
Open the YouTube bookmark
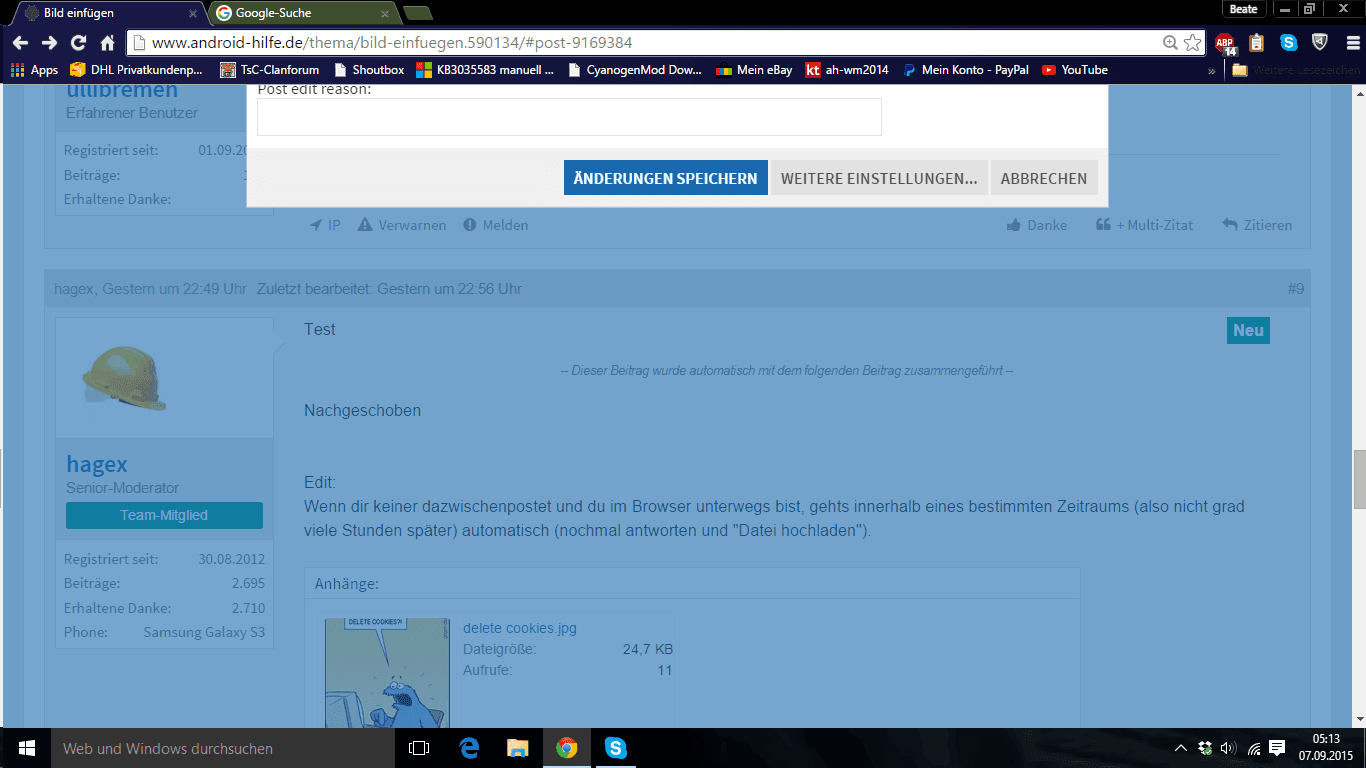pyautogui.click(x=1075, y=70)
